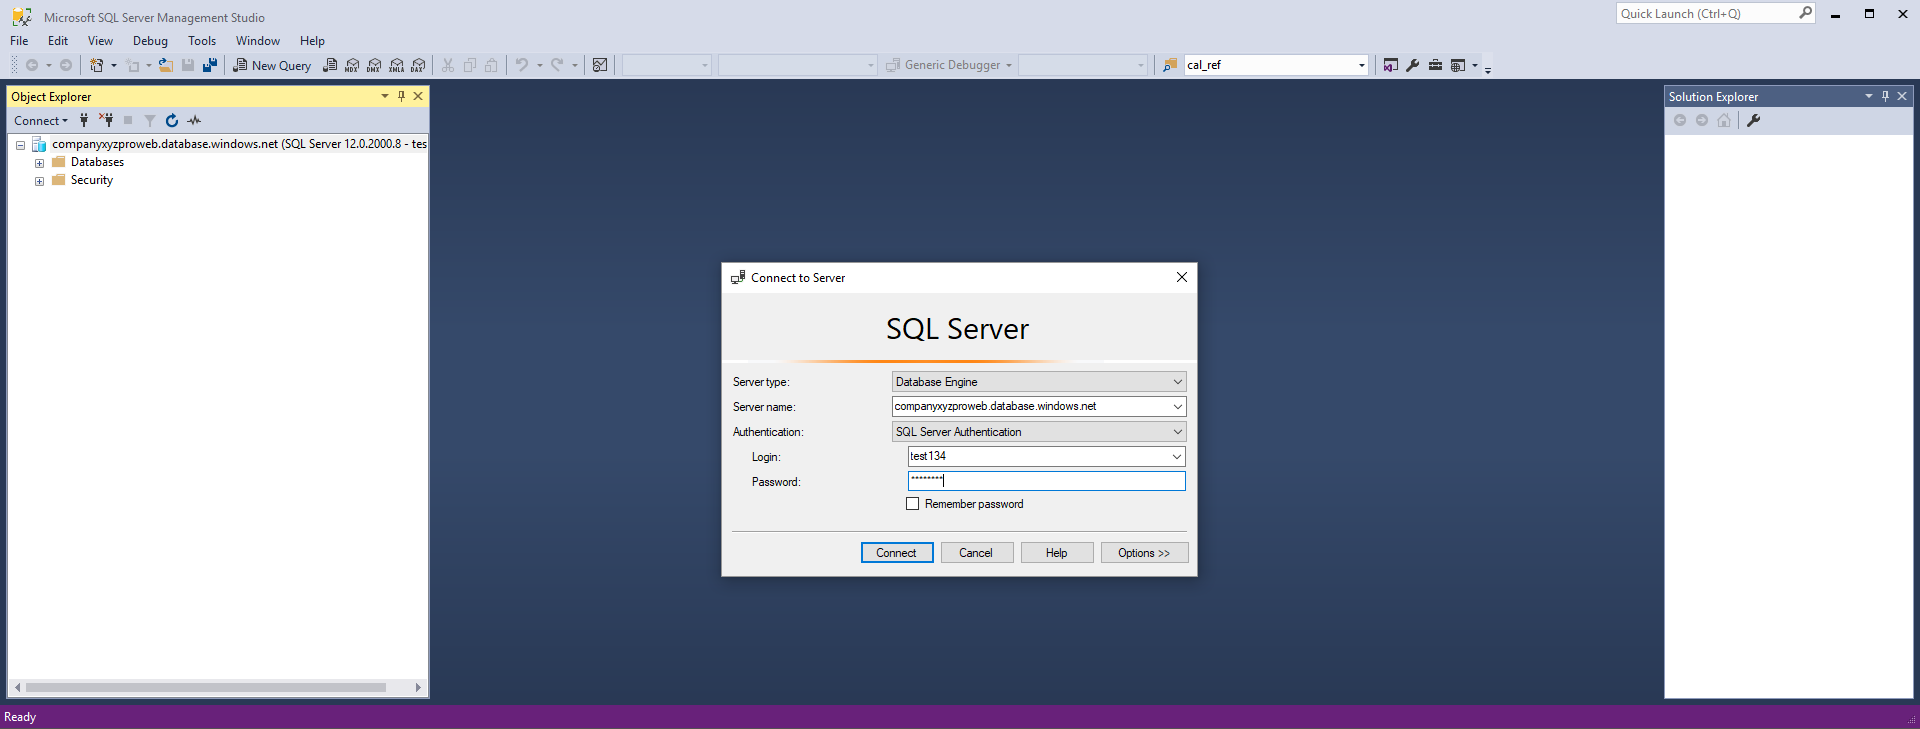Open the Tools menu
Viewport: 1920px width, 729px height.
(202, 41)
